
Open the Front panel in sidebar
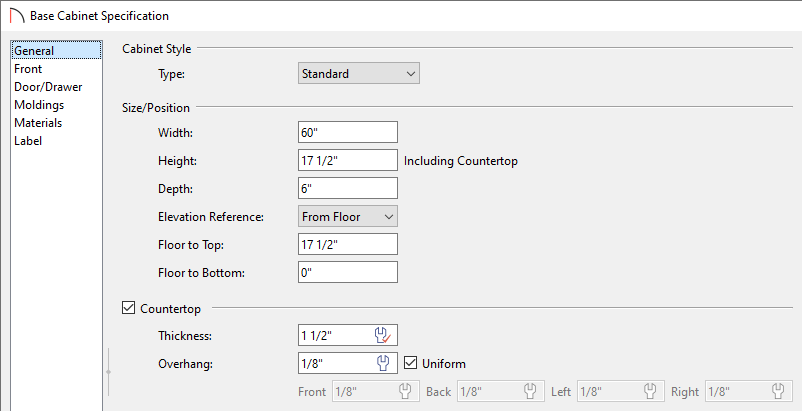tap(28, 69)
